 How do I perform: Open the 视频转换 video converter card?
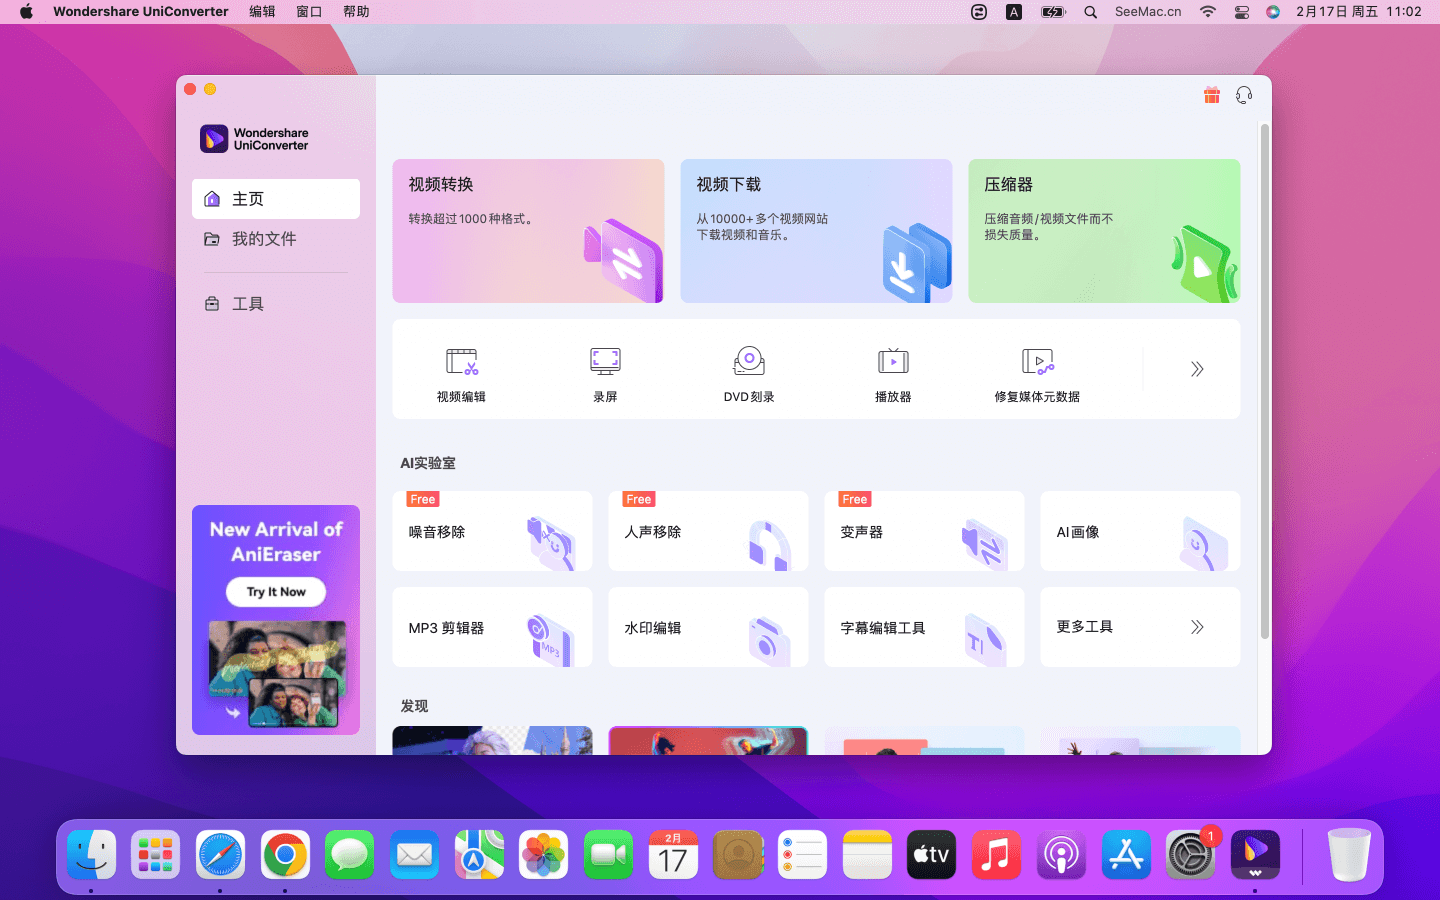point(528,231)
